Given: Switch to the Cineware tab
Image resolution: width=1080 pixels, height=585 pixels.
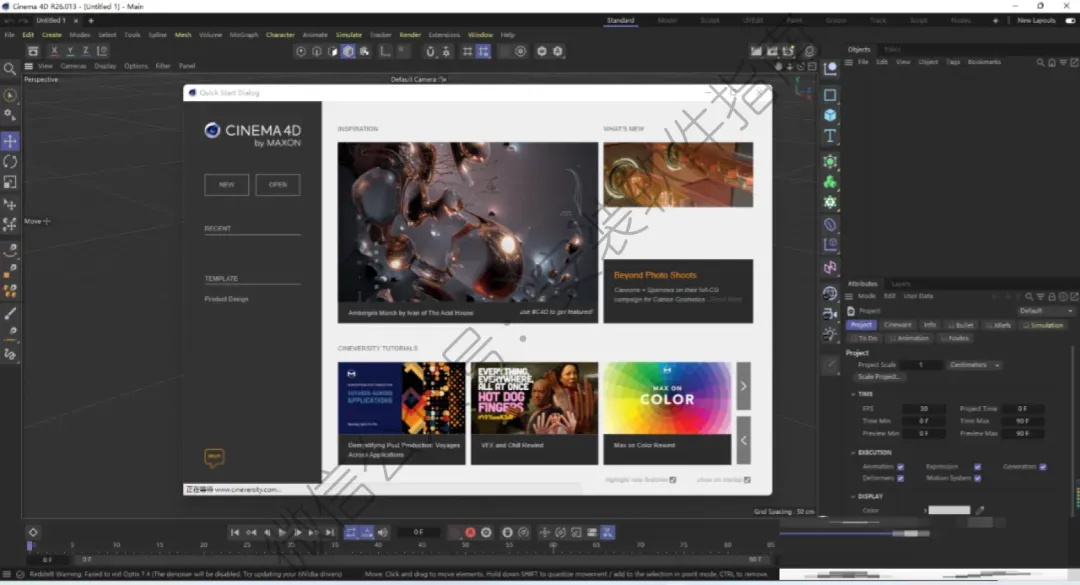Looking at the screenshot, I should (897, 325).
